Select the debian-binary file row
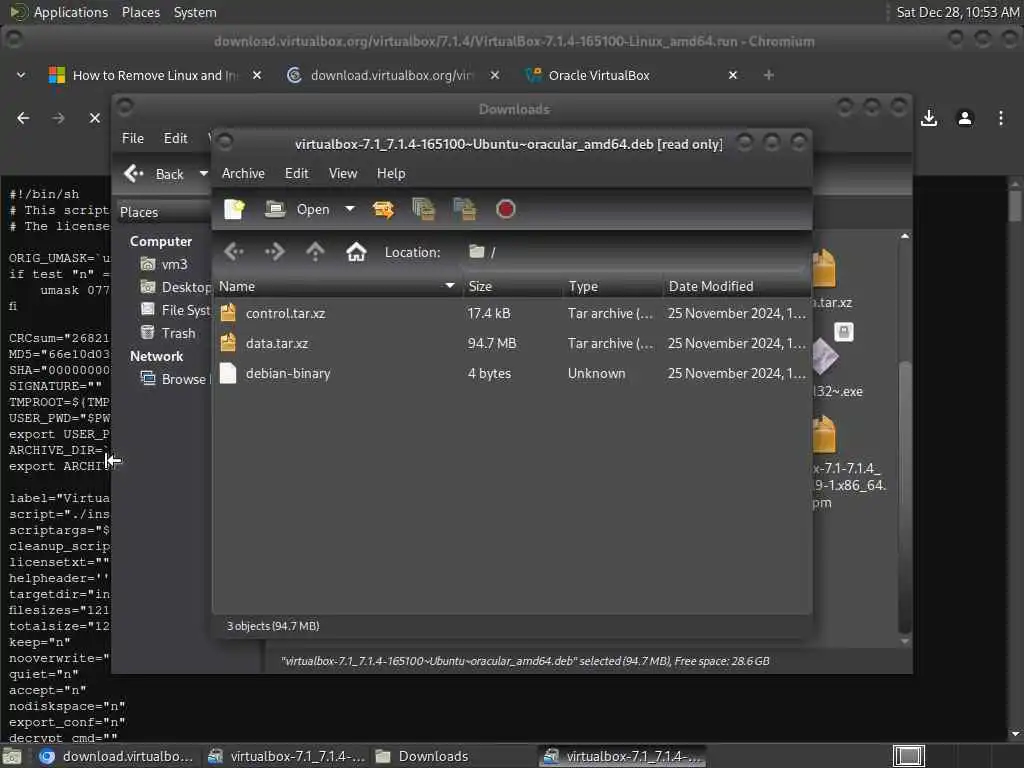The height and width of the screenshot is (768, 1024). pyautogui.click(x=512, y=374)
